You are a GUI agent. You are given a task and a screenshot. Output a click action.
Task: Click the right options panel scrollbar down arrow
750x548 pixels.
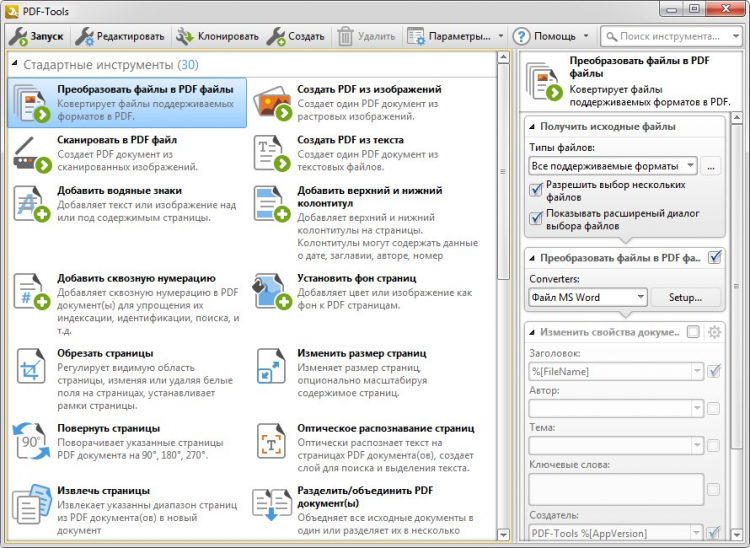(737, 535)
